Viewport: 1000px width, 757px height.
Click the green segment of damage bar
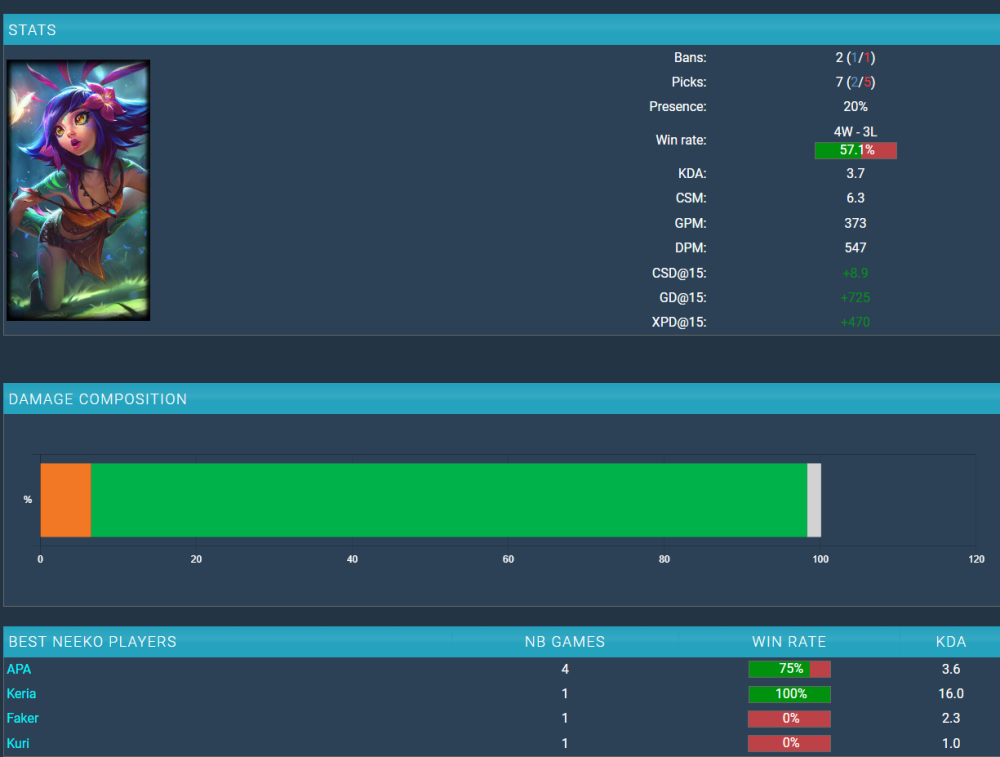(448, 500)
